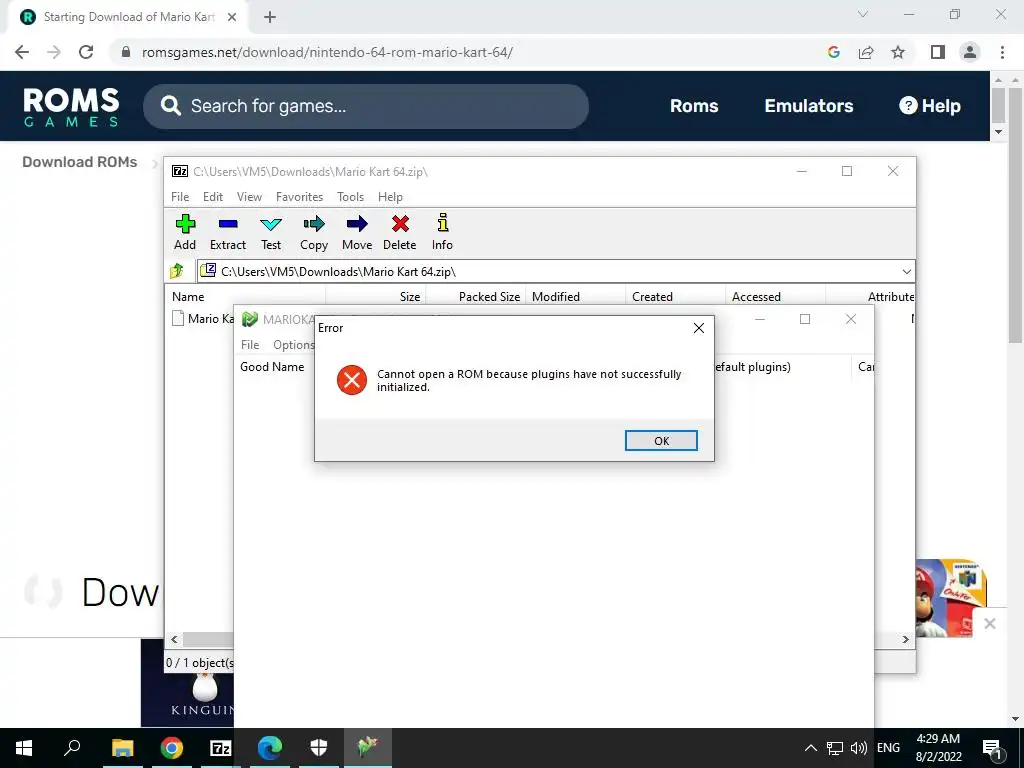Click the magnifier icon in site search
This screenshot has width=1024, height=768.
(170, 106)
